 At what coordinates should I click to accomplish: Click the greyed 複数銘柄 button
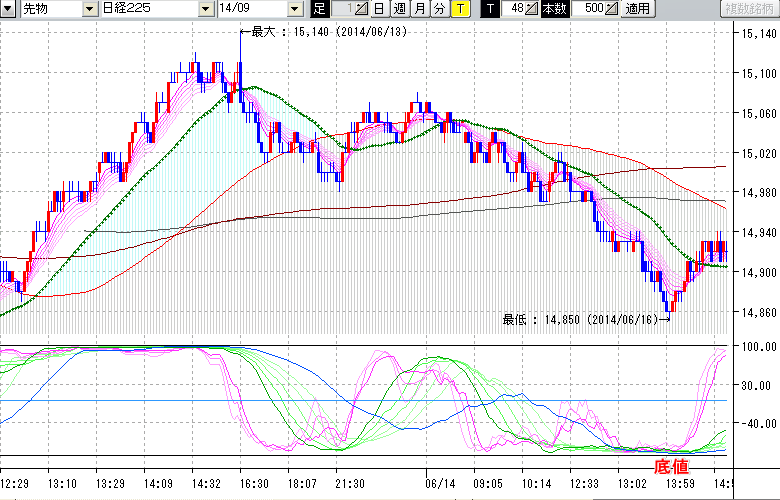(x=748, y=9)
